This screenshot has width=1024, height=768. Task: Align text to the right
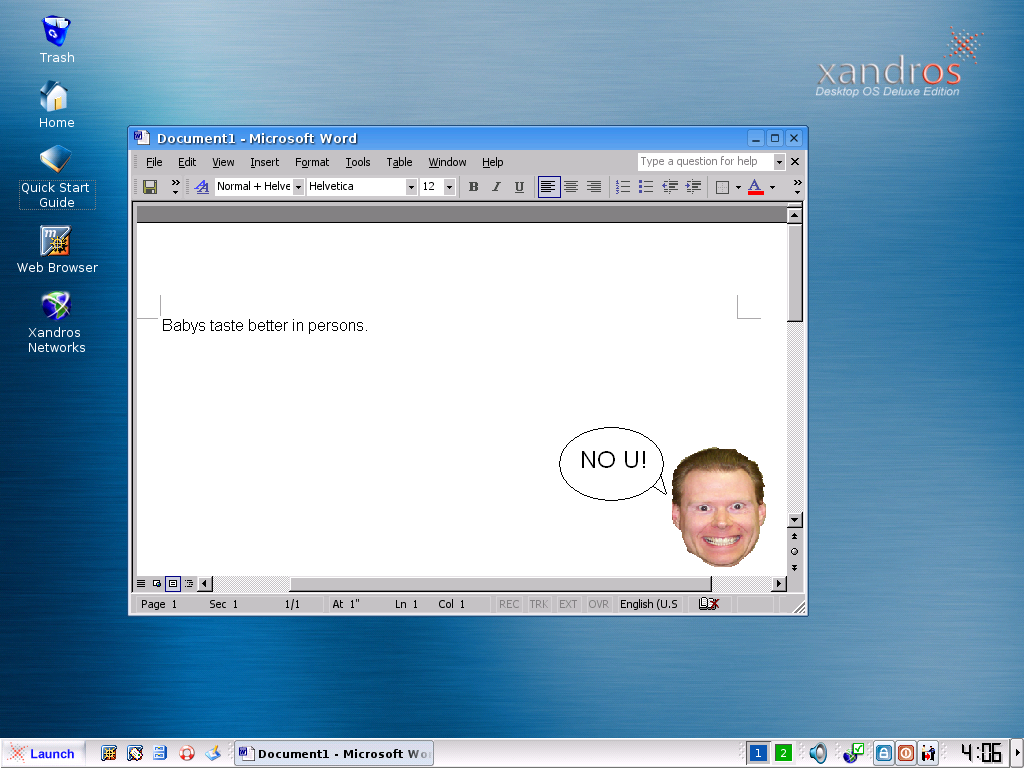pyautogui.click(x=594, y=187)
